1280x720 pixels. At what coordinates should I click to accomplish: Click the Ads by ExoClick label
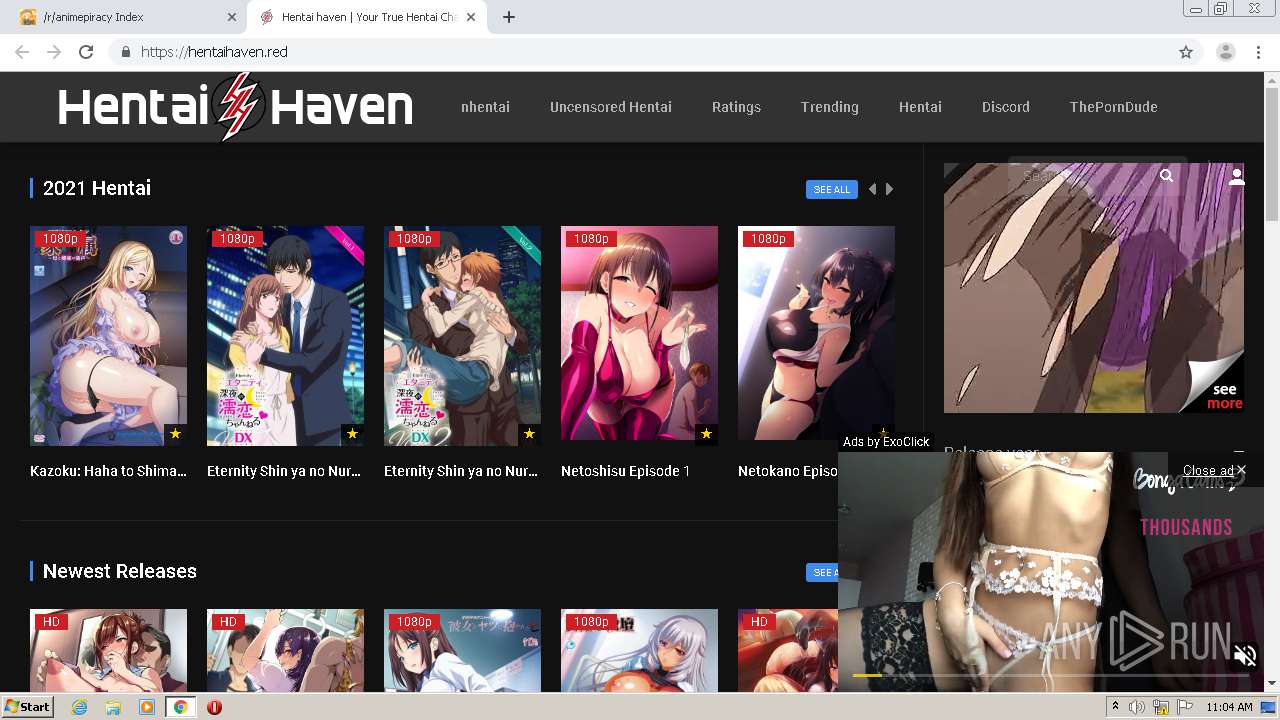point(886,442)
